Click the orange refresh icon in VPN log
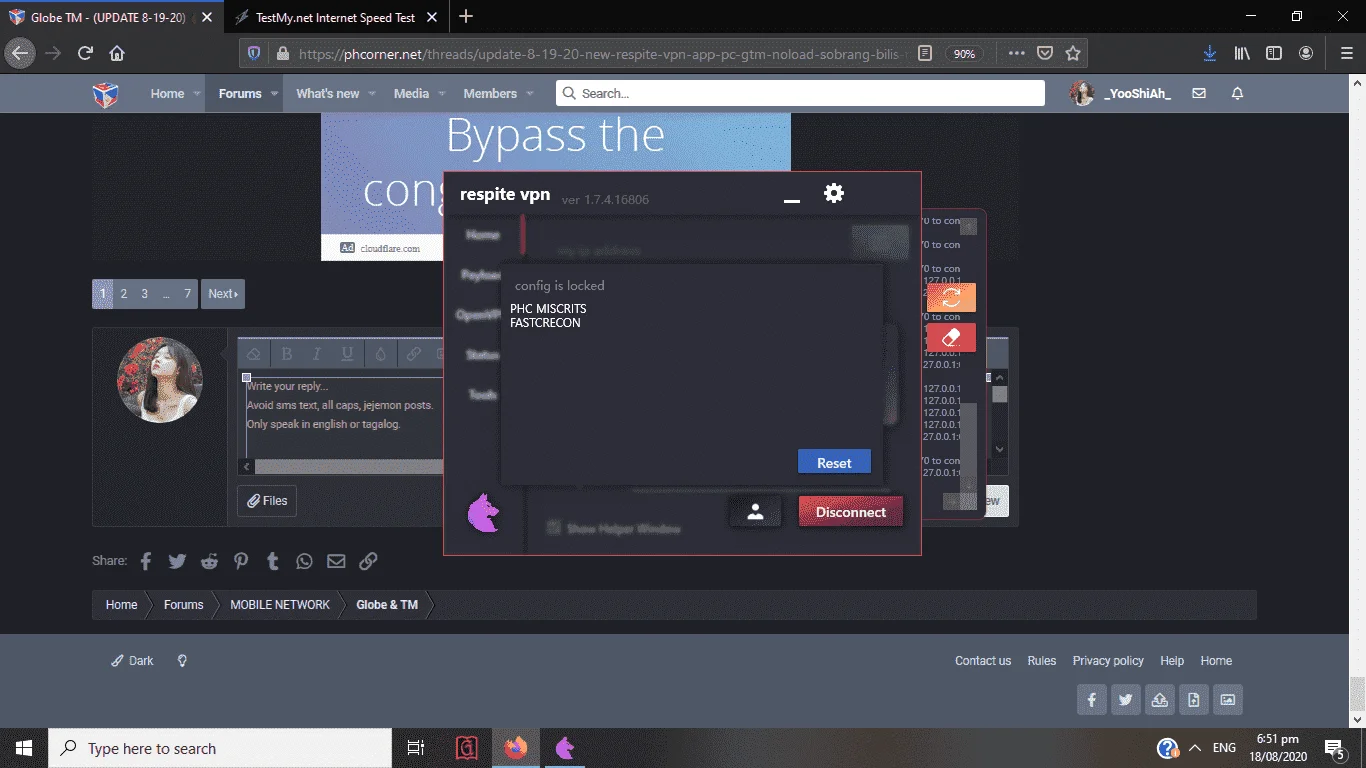 point(951,297)
